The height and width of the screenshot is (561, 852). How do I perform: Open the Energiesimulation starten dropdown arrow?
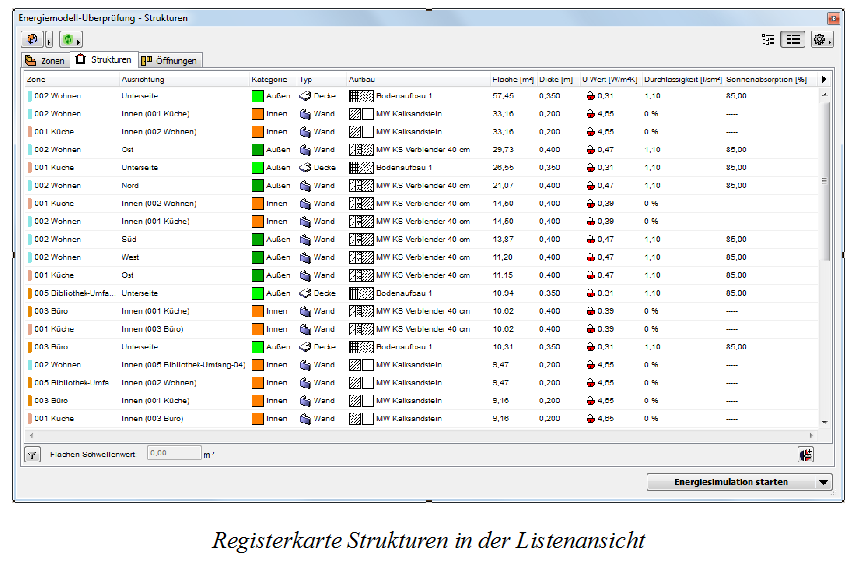click(x=823, y=482)
